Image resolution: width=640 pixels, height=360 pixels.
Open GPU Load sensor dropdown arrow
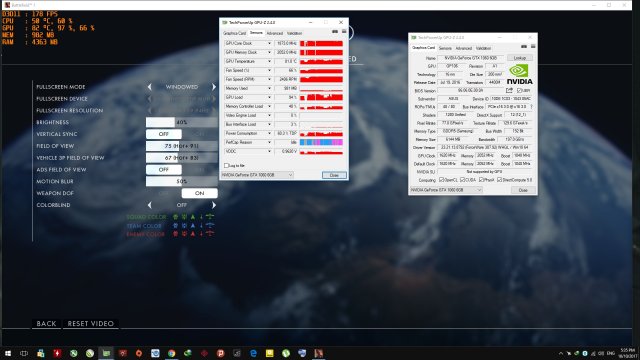tap(269, 97)
